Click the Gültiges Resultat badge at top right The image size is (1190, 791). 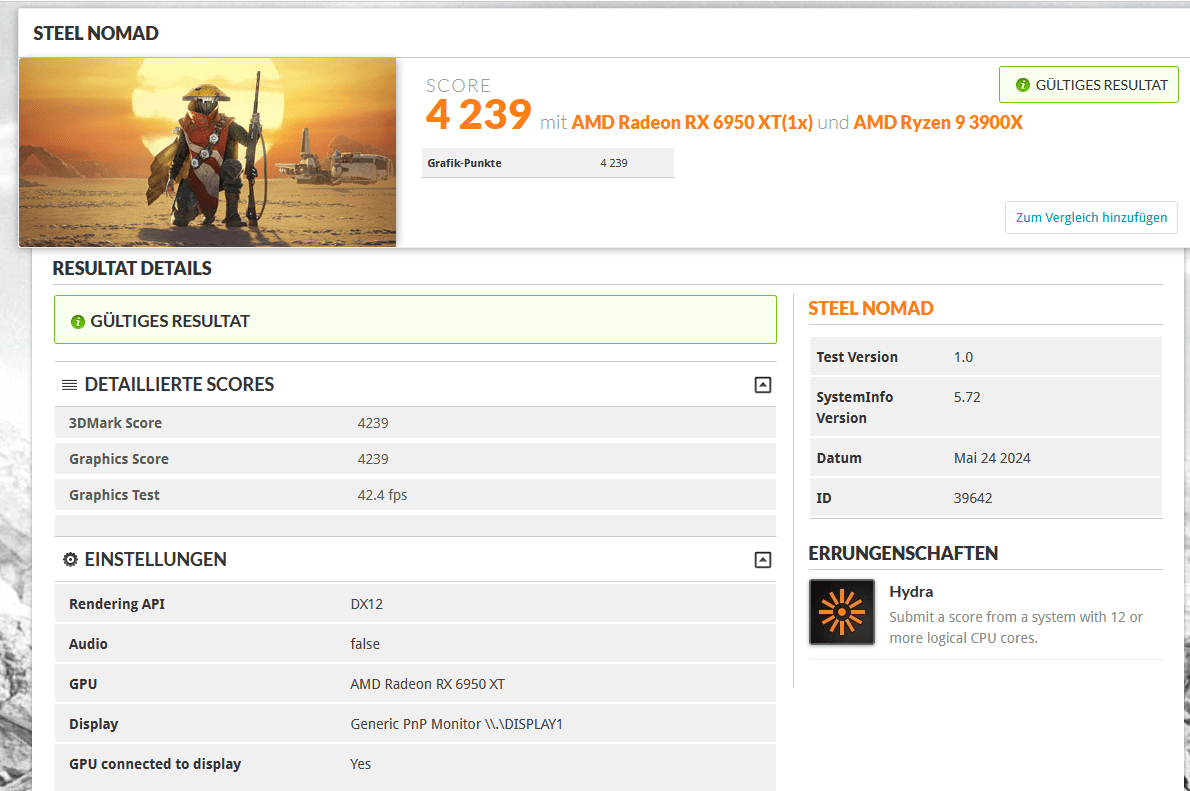(1089, 85)
